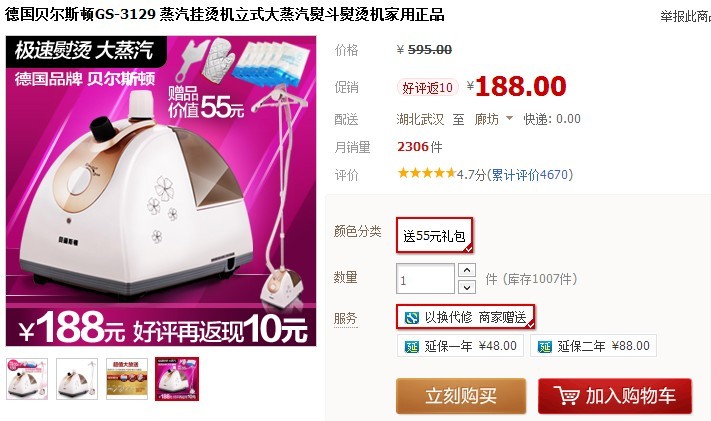Select the 延保二年 ¥88.00 option
711x421 pixels.
click(593, 346)
